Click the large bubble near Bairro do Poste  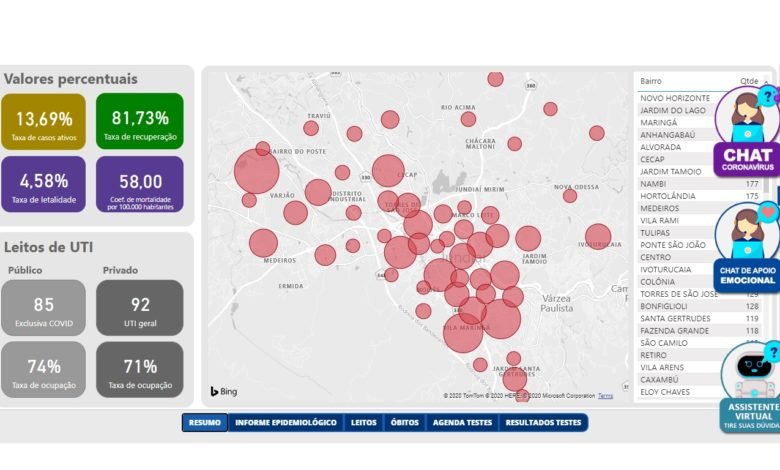256,171
